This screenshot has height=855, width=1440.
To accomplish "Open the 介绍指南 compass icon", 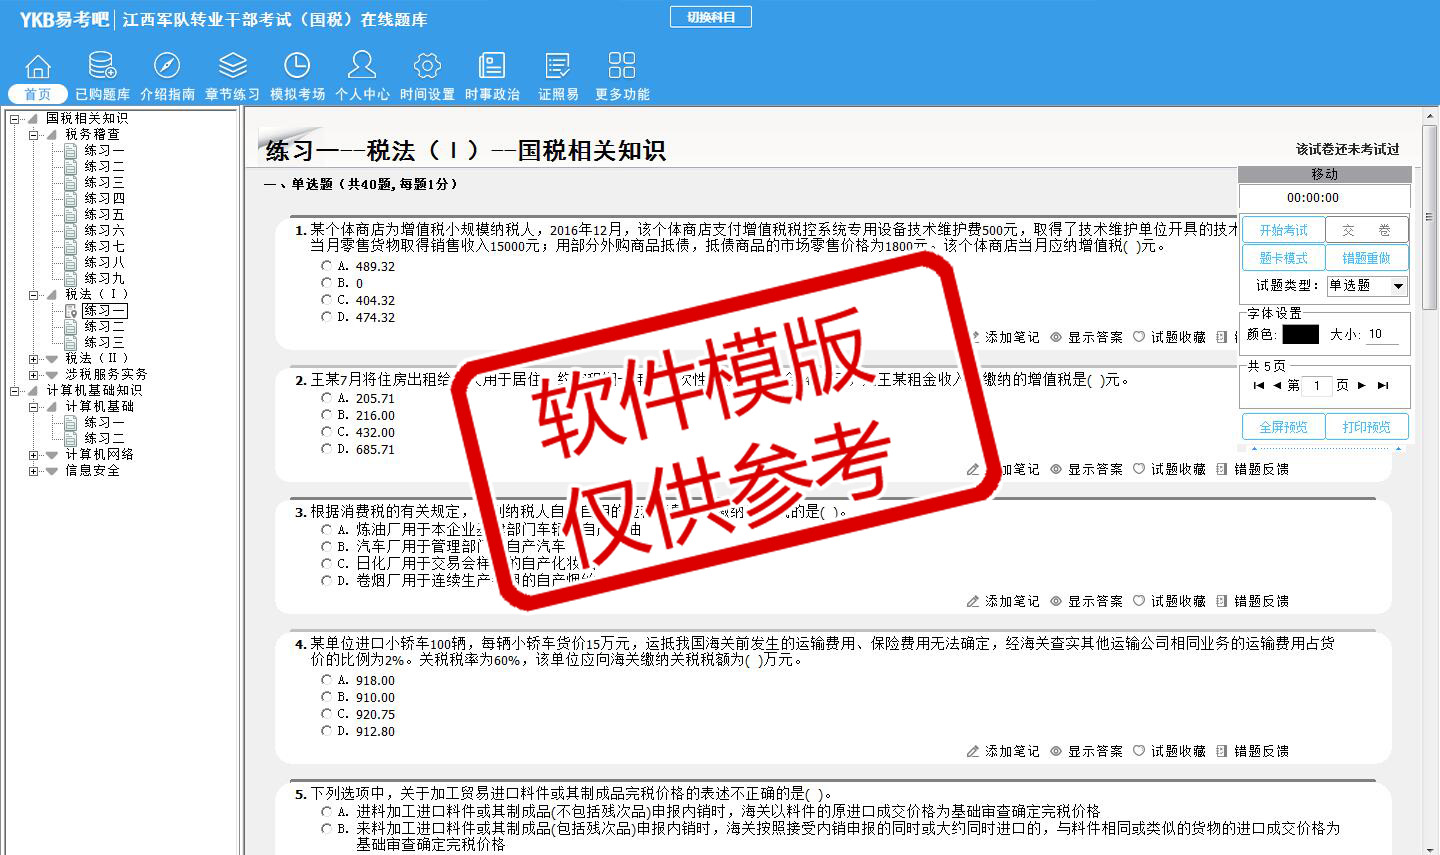I will coord(167,67).
